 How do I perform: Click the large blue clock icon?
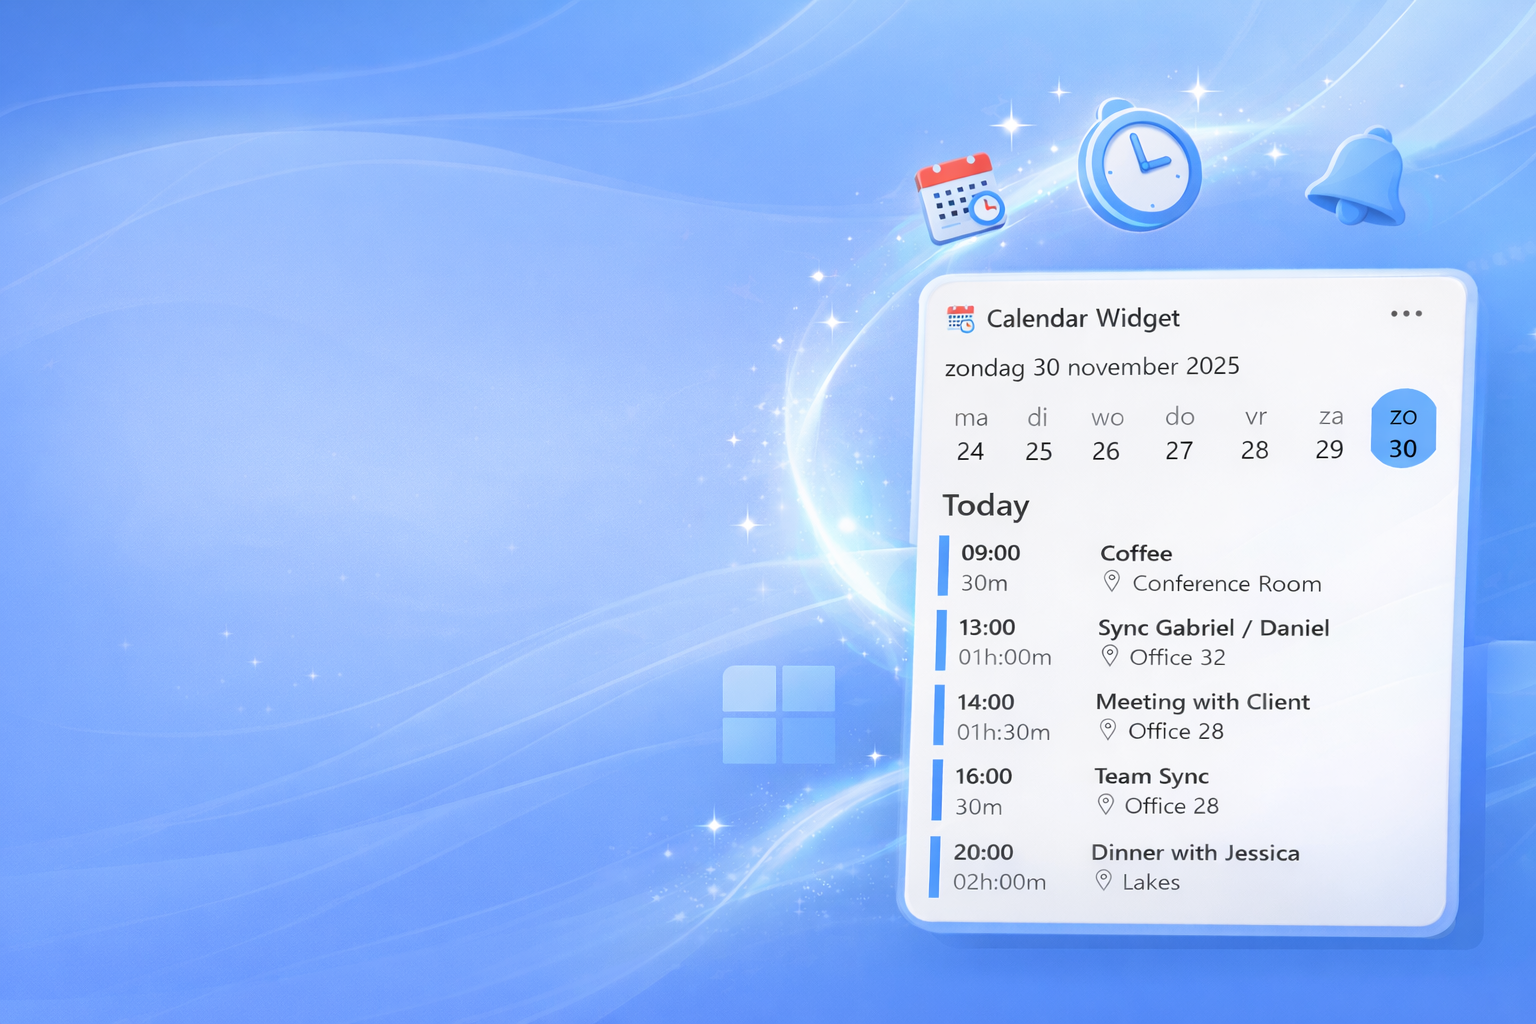click(x=1139, y=167)
